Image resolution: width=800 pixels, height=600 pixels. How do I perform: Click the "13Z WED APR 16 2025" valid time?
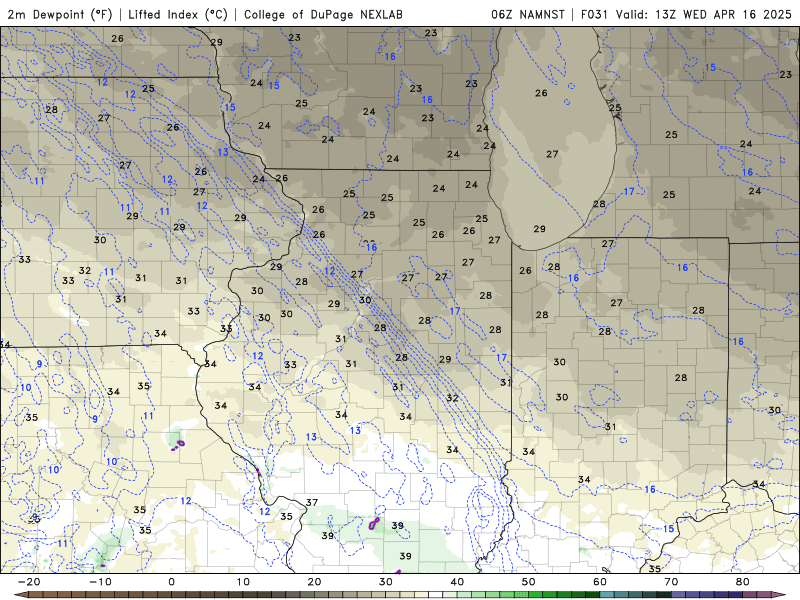tap(723, 14)
